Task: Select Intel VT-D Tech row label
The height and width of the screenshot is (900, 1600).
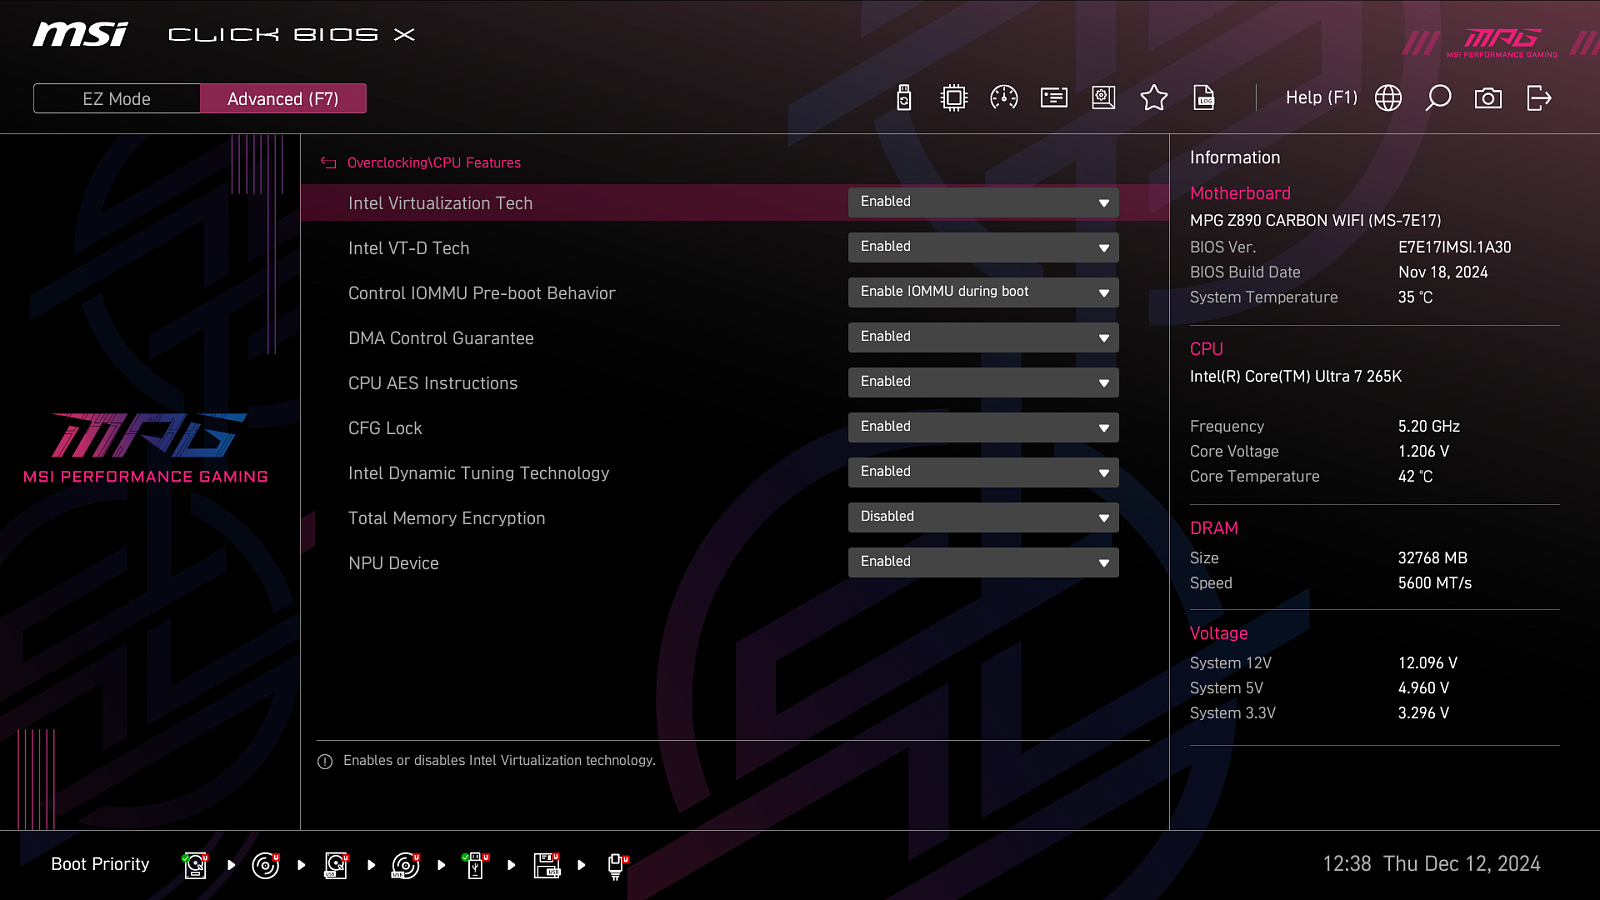Action: pos(409,248)
